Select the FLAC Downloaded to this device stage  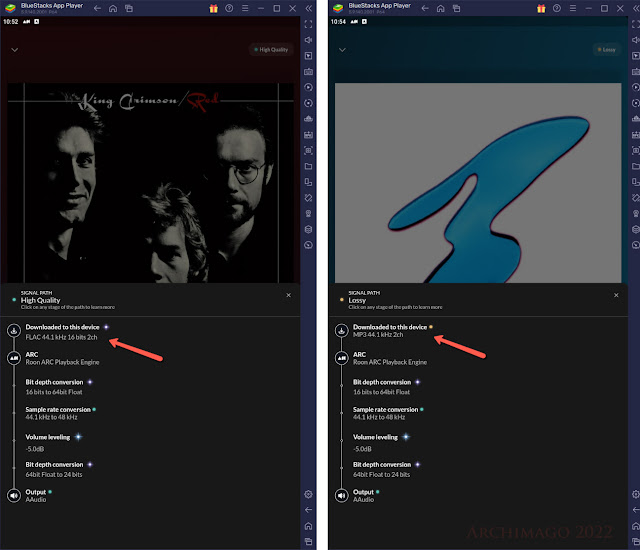click(x=62, y=332)
